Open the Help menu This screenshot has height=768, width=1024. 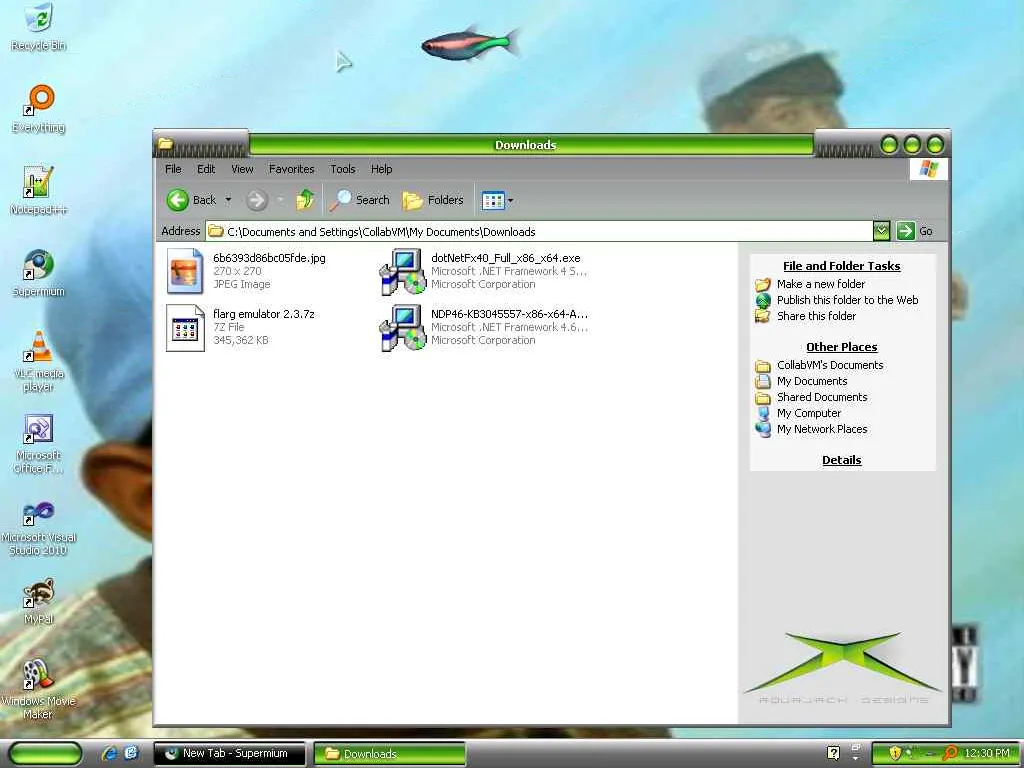point(381,169)
